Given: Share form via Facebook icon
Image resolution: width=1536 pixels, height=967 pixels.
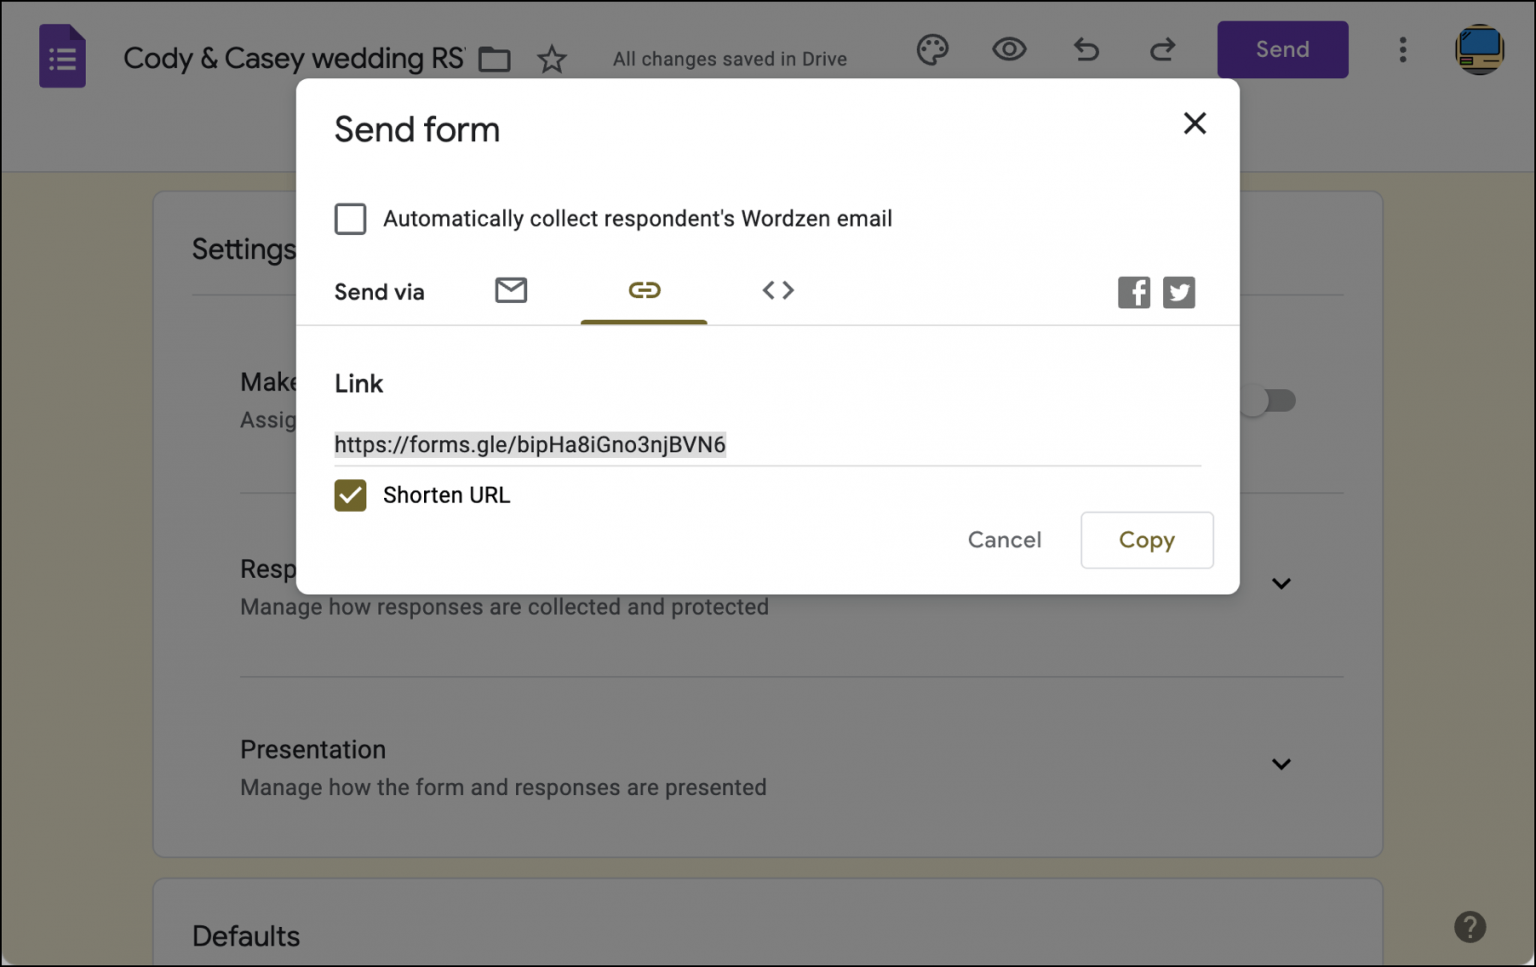Looking at the screenshot, I should pos(1134,292).
